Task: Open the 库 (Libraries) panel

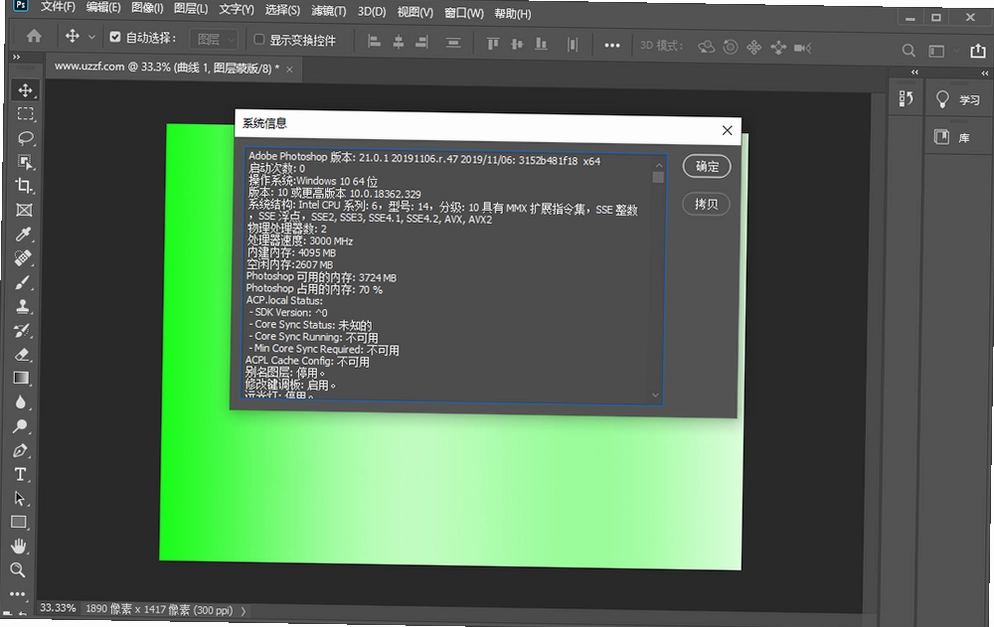Action: [953, 137]
